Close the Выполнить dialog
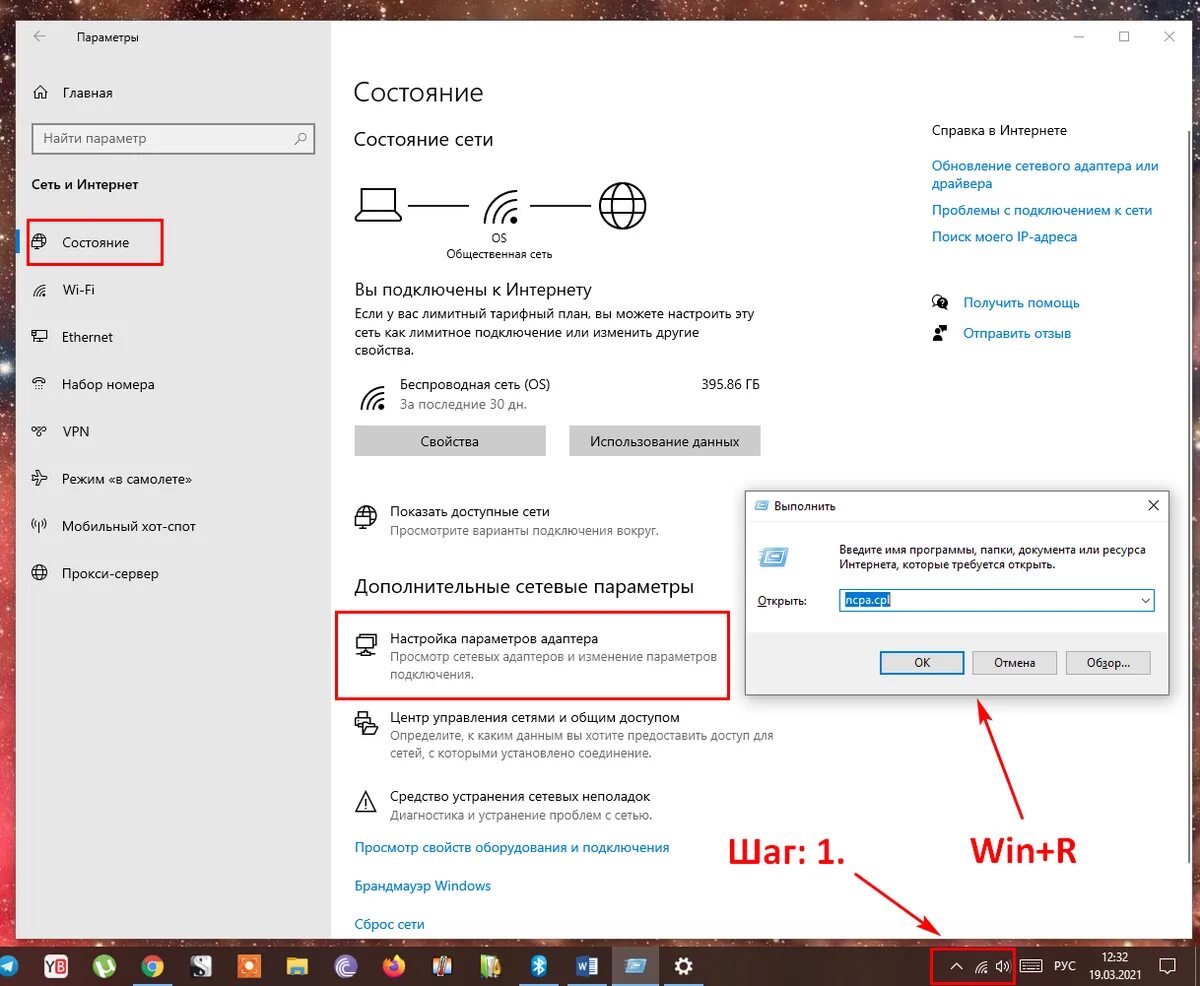The height and width of the screenshot is (986, 1200). tap(1153, 506)
